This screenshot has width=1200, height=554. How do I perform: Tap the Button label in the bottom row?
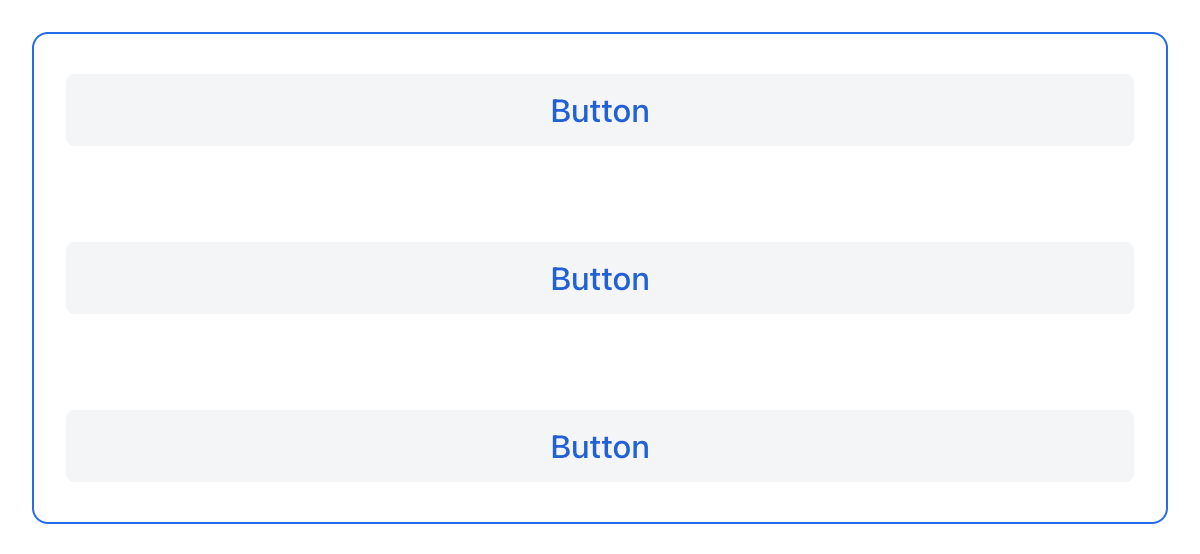tap(600, 446)
